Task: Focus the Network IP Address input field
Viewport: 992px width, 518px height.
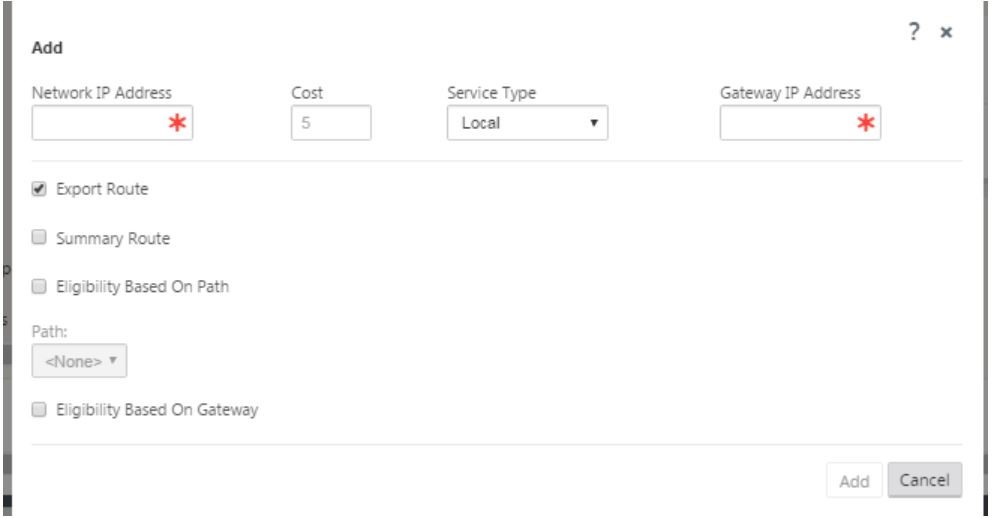Action: (x=112, y=123)
